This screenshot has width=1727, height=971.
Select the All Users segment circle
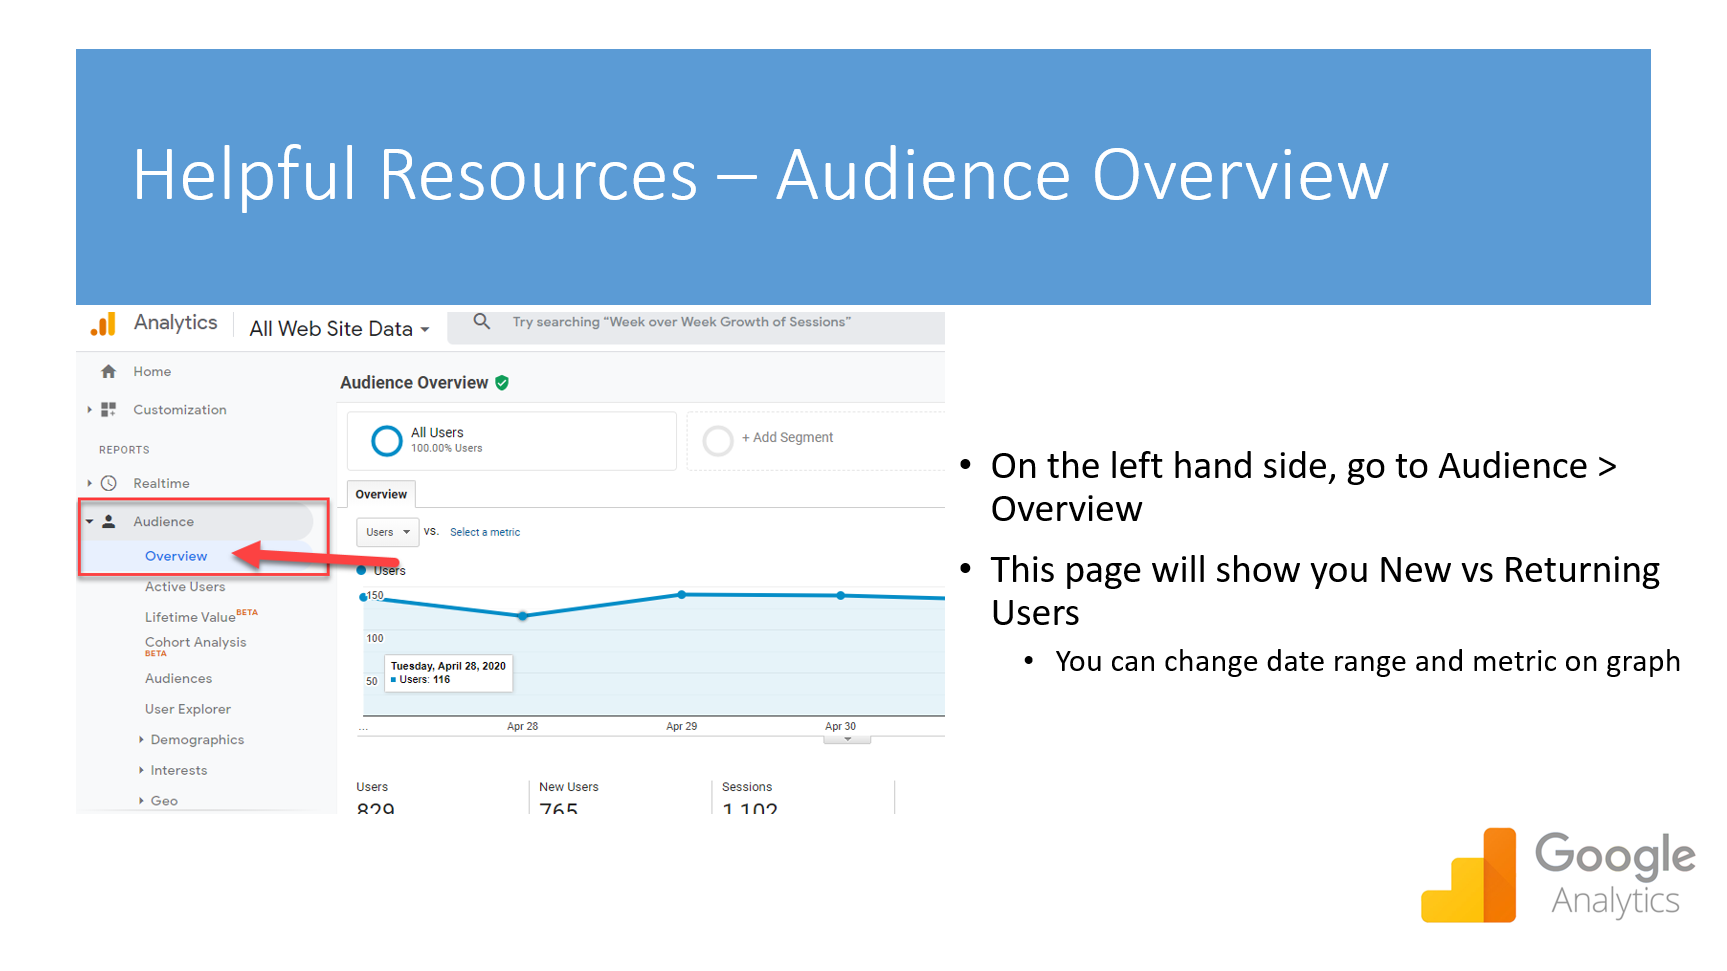click(386, 440)
